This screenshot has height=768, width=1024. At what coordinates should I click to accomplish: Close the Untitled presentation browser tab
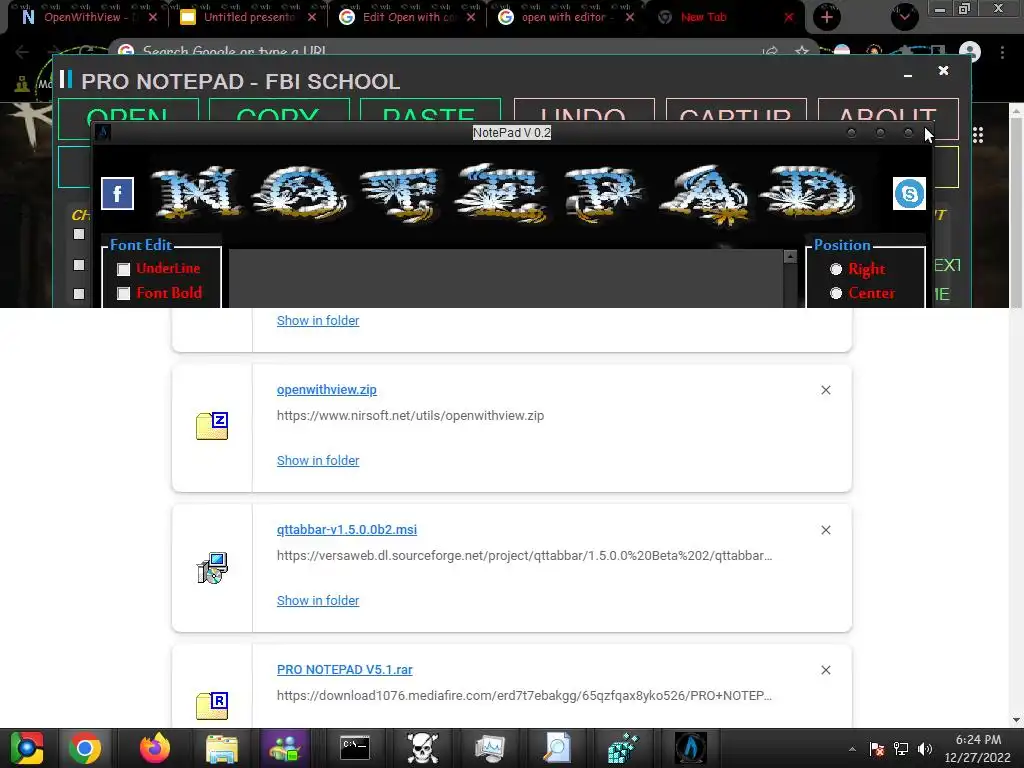[312, 17]
